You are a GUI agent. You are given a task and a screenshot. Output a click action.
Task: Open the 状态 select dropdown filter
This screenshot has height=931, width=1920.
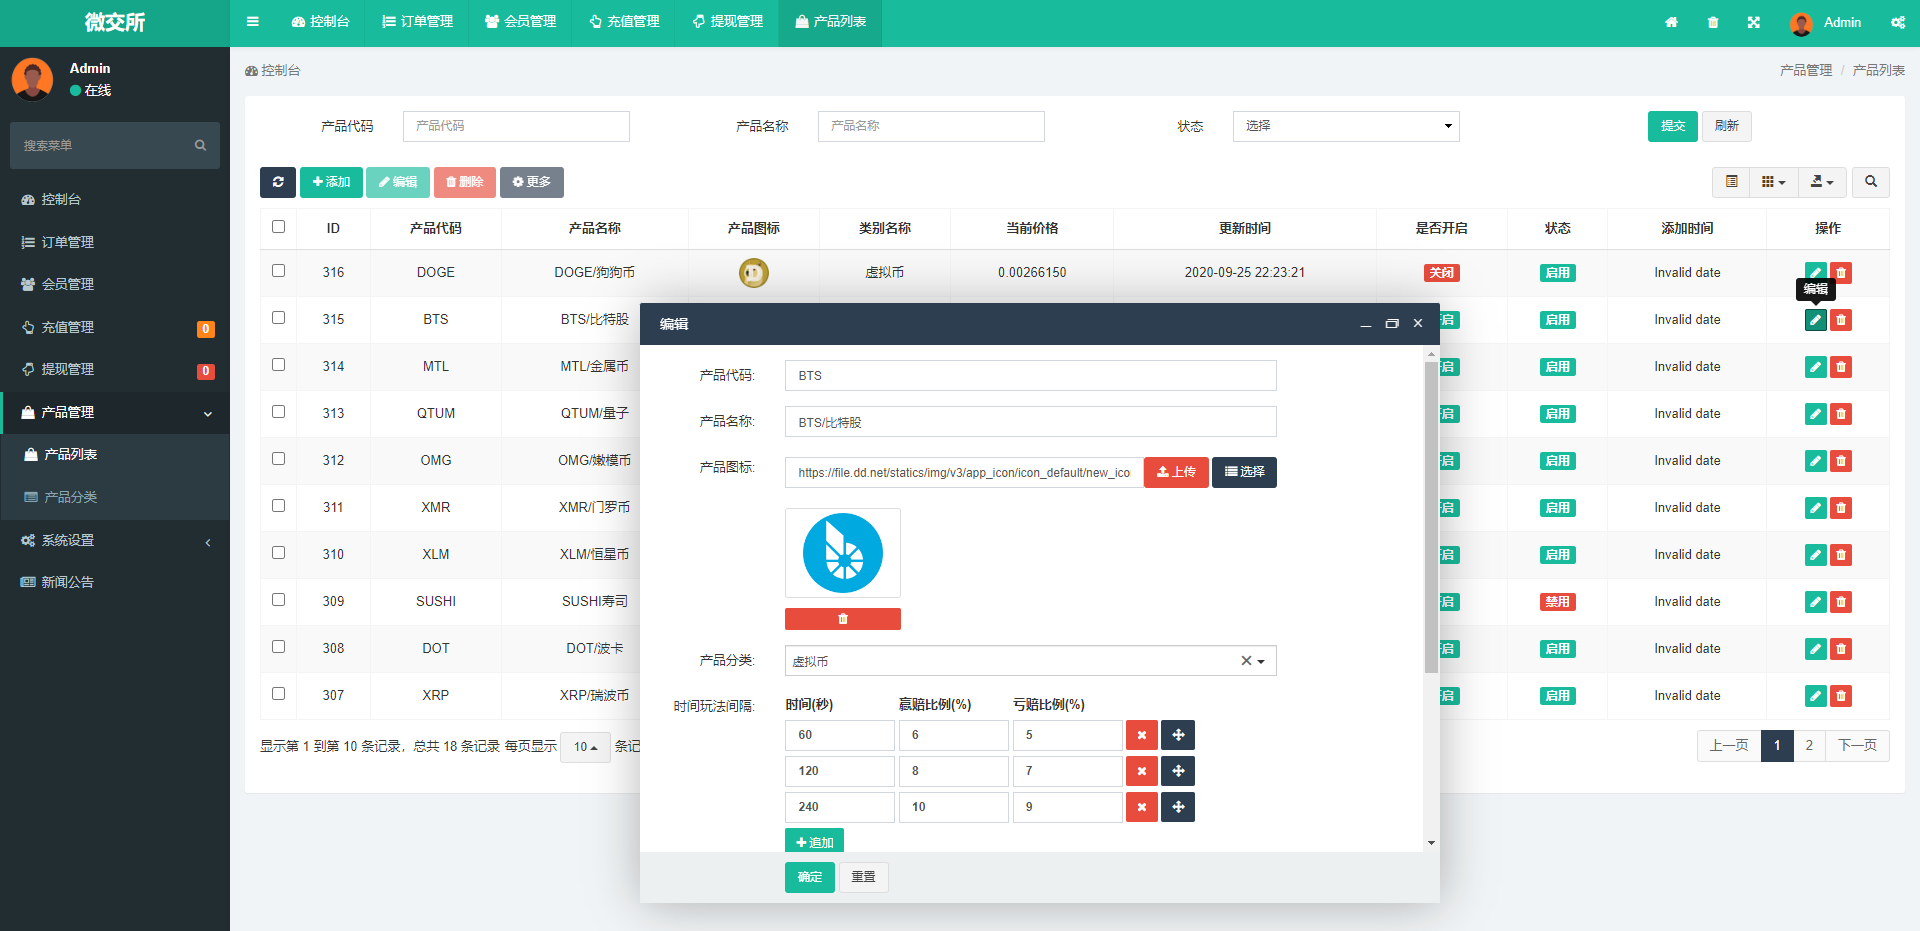tap(1345, 126)
